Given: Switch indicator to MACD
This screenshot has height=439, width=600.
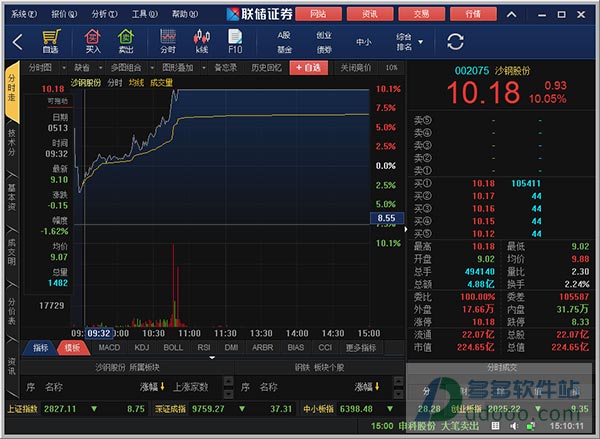Looking at the screenshot, I should click(x=109, y=348).
